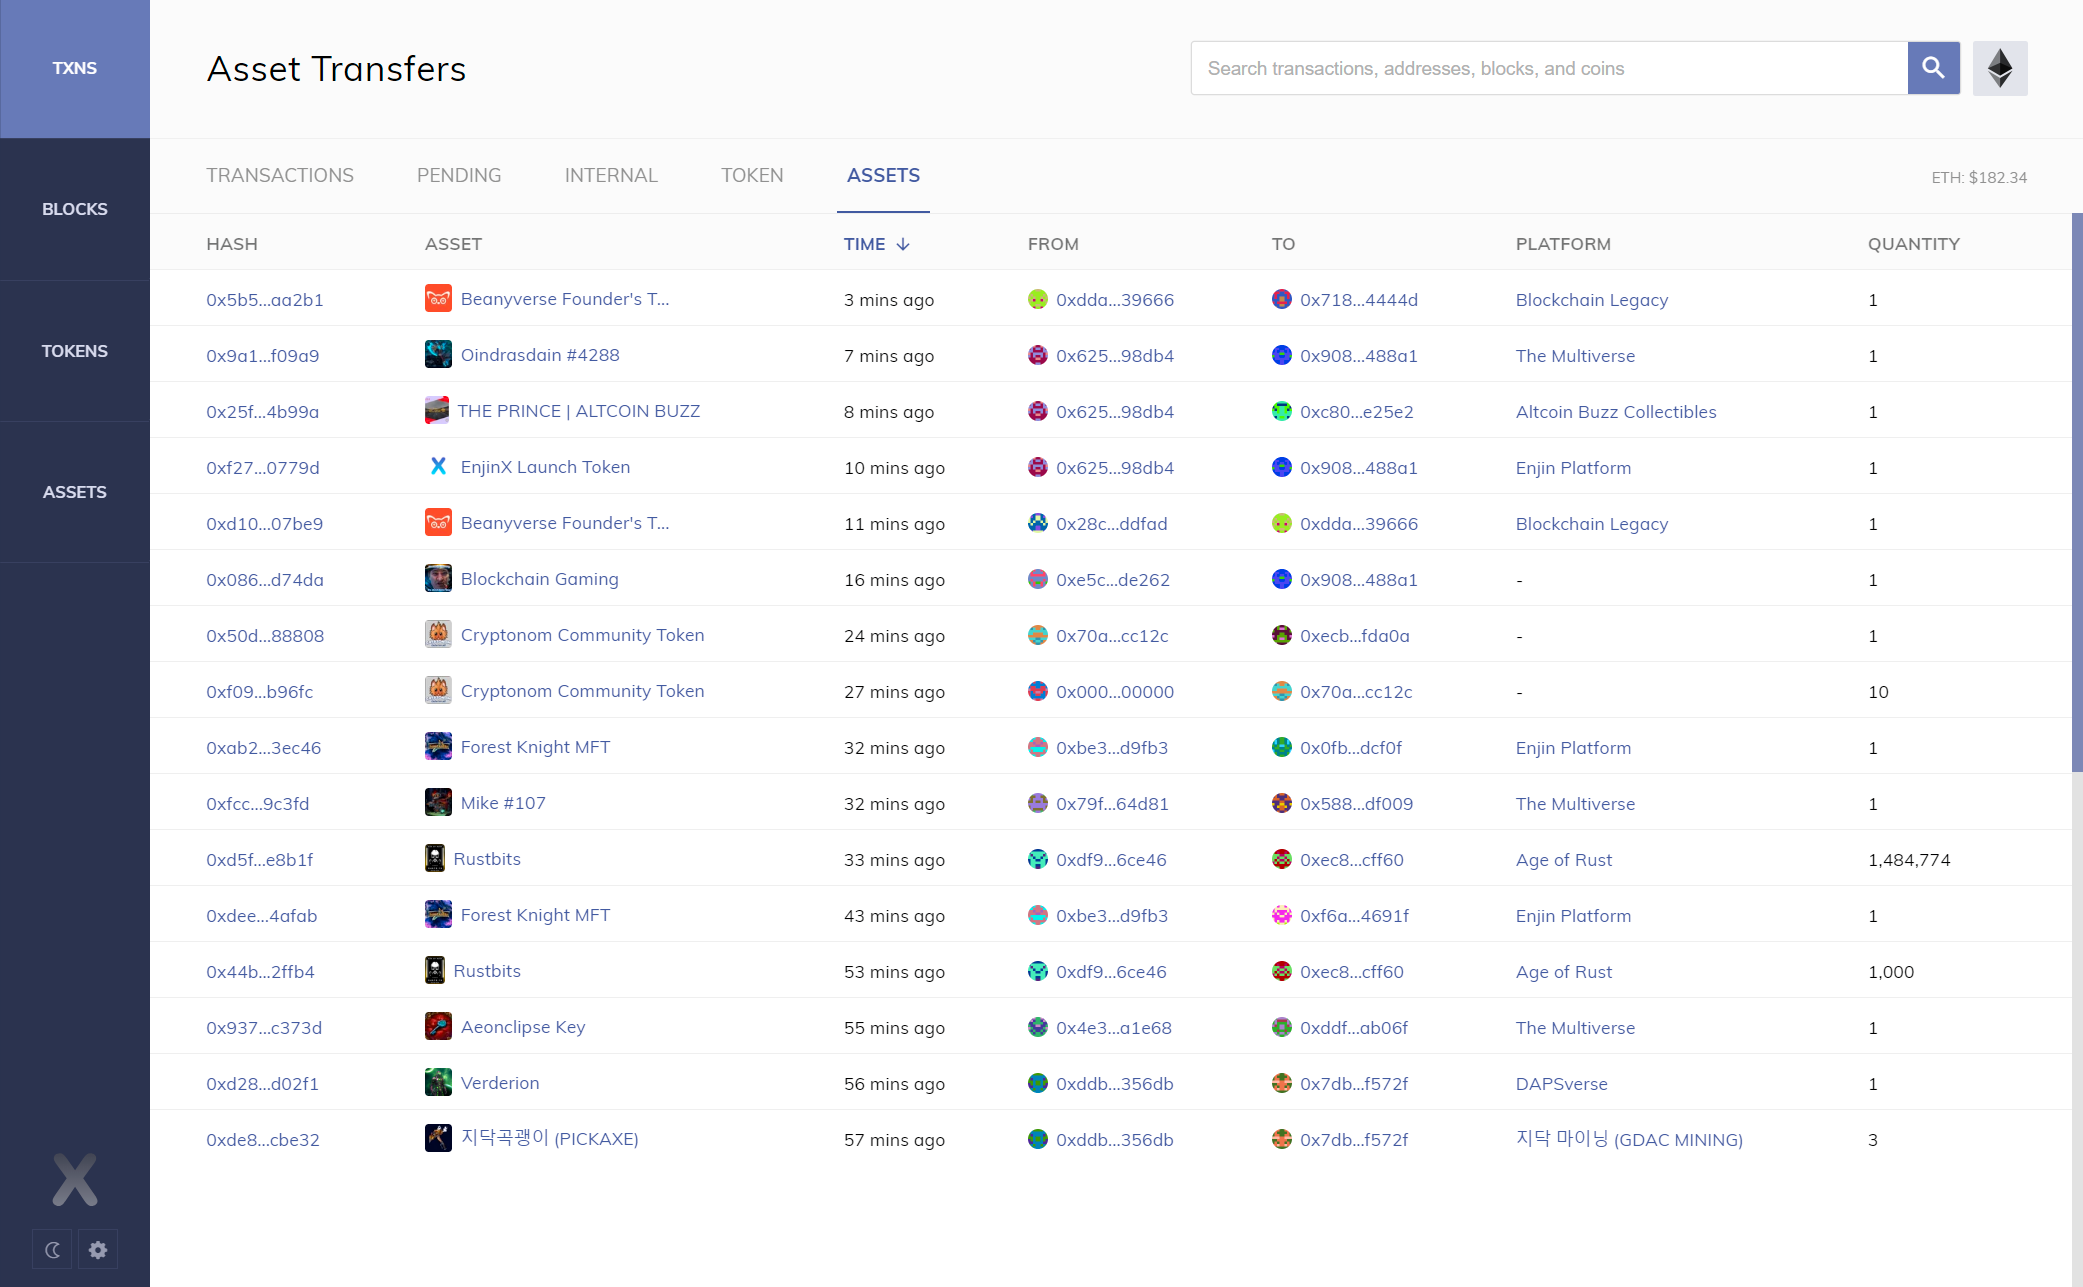Click Aeonclipse Key asset icon
The width and height of the screenshot is (2083, 1287).
tap(438, 1027)
